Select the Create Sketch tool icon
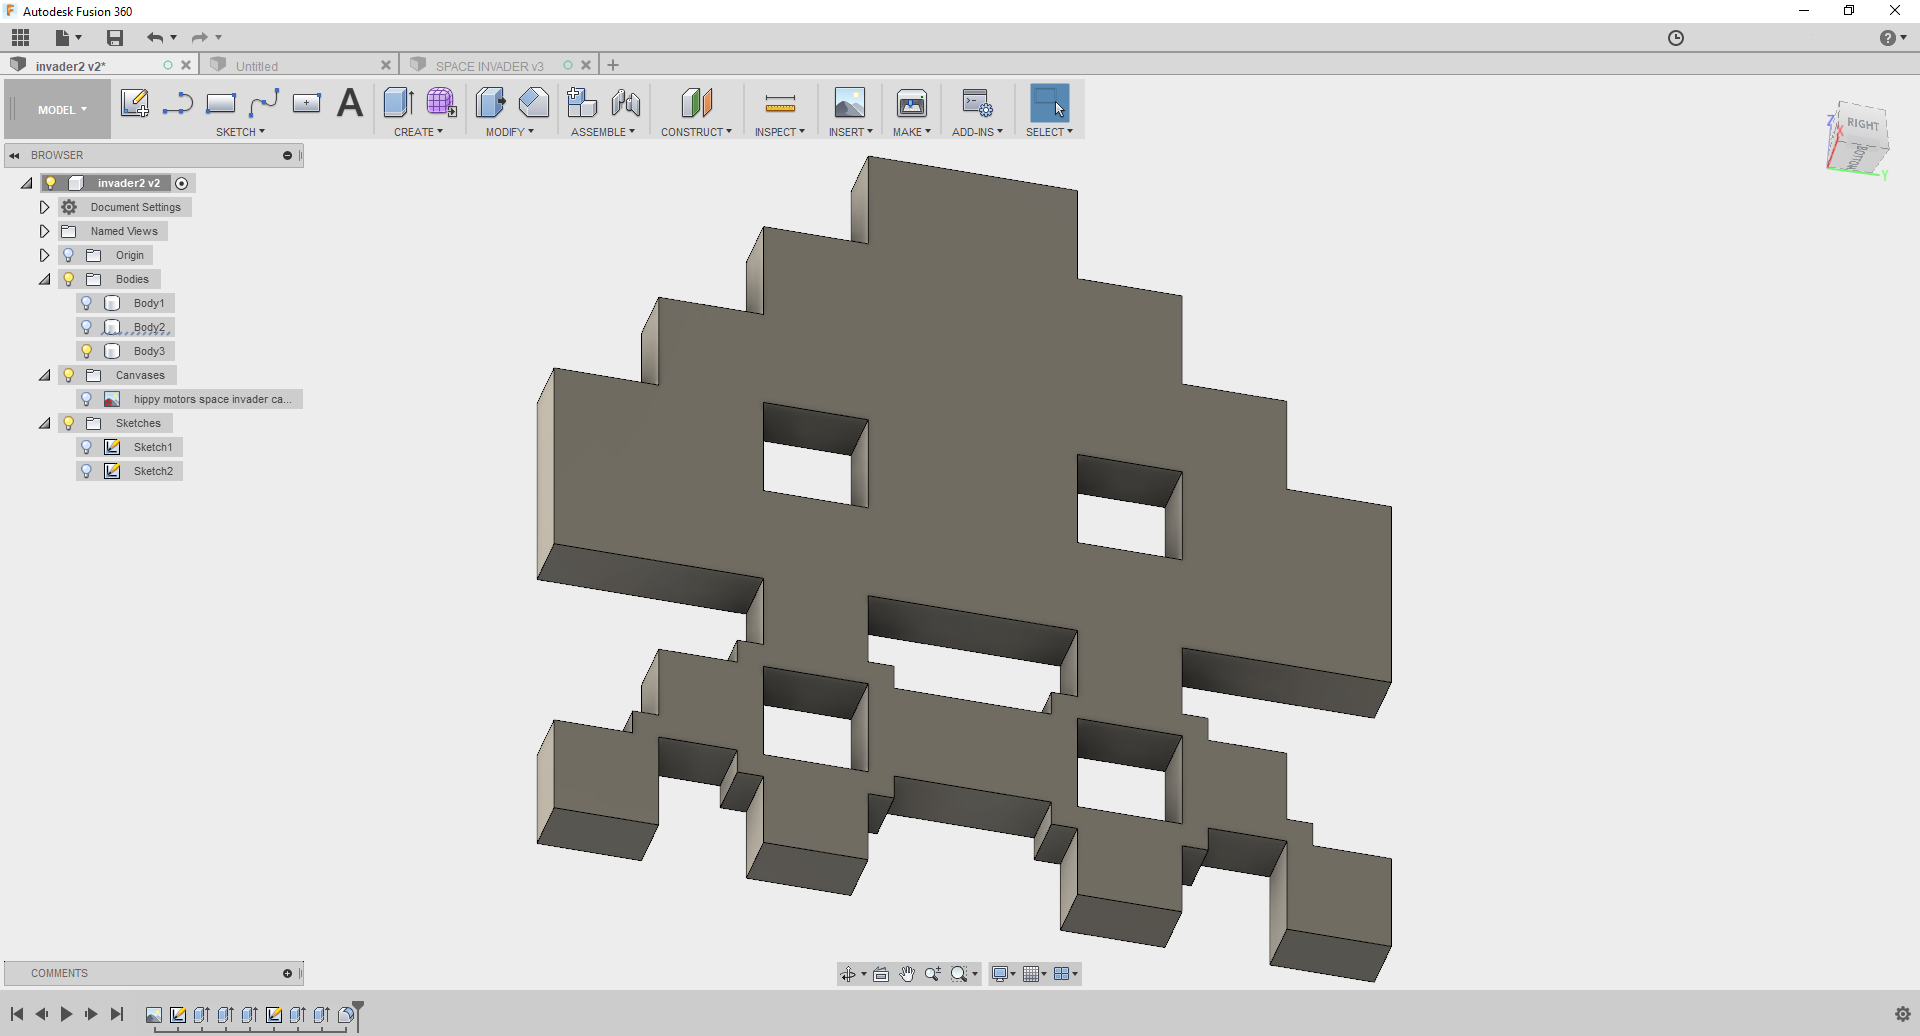The image size is (1920, 1036). click(x=135, y=103)
